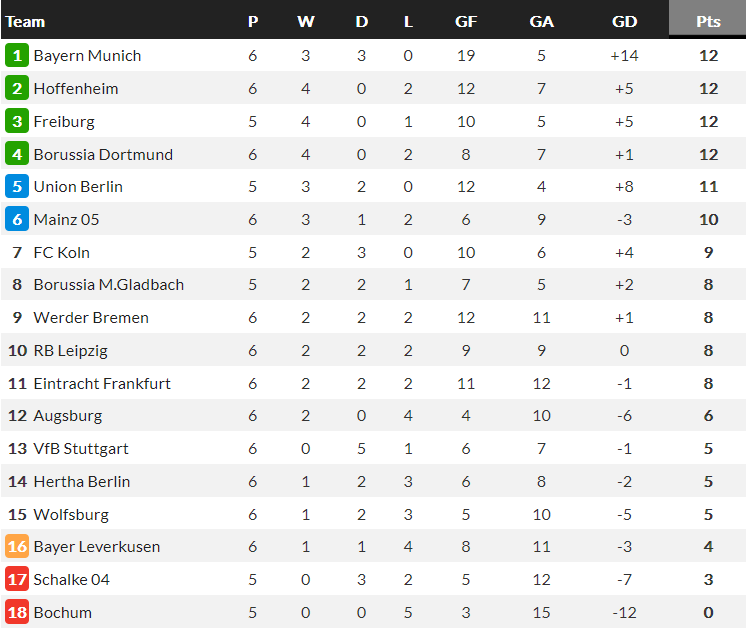Open the Bayer Leverkusen team link
This screenshot has height=629, width=746.
97,547
